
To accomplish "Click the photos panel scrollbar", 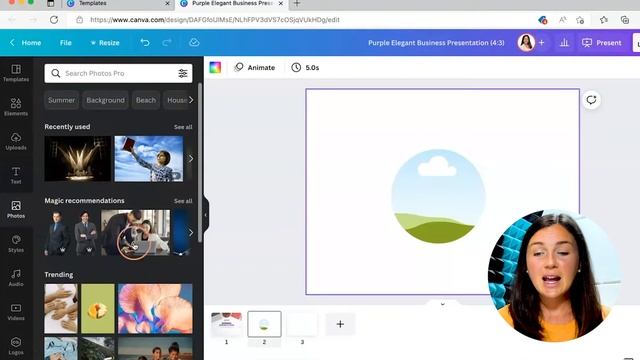I will 200,163.
